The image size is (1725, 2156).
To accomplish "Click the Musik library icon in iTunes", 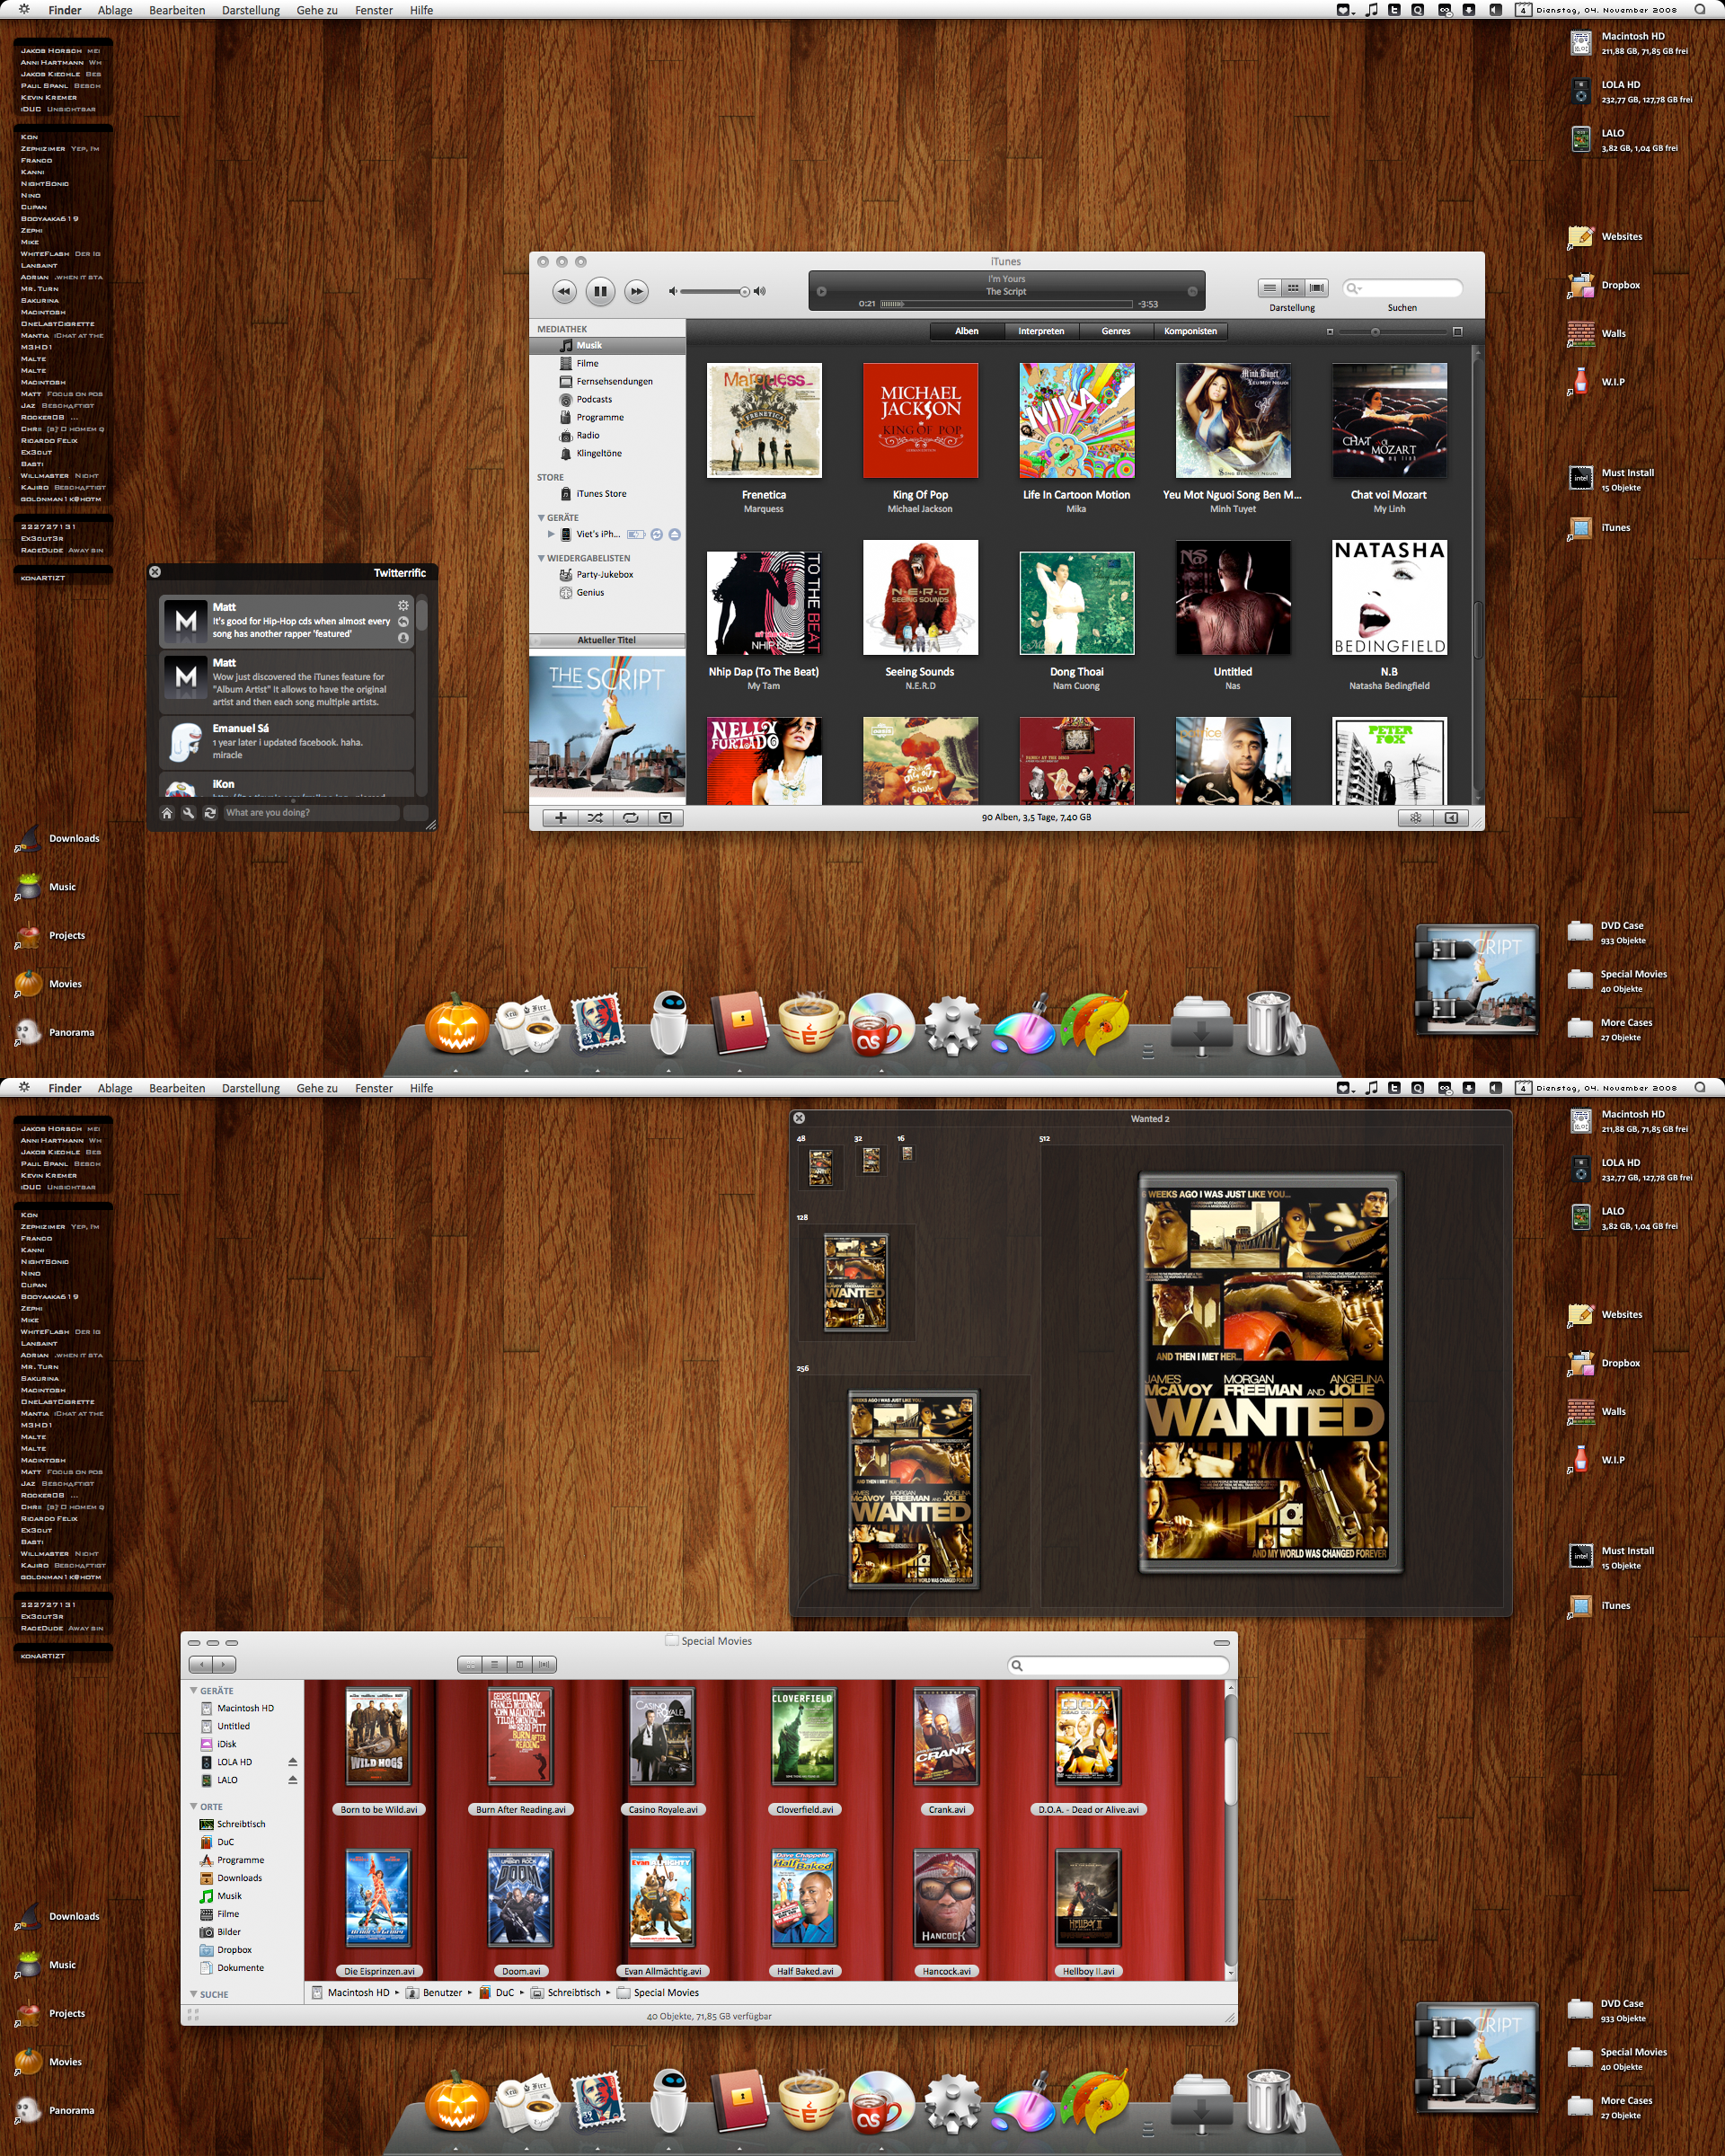I will [x=566, y=345].
